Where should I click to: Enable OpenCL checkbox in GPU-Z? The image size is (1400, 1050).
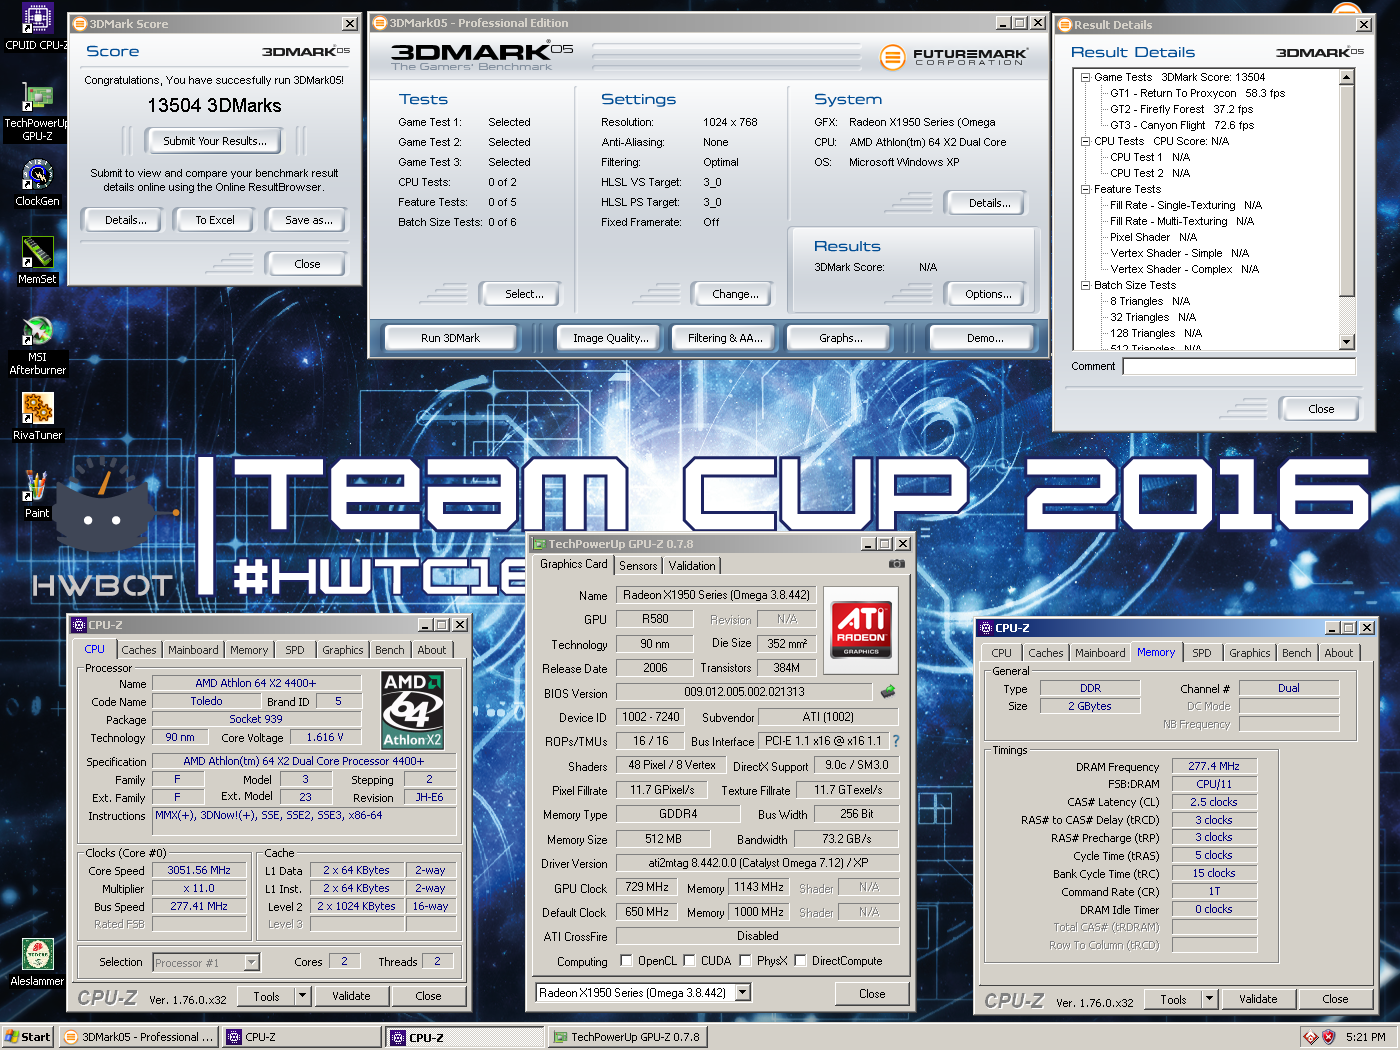coord(626,961)
